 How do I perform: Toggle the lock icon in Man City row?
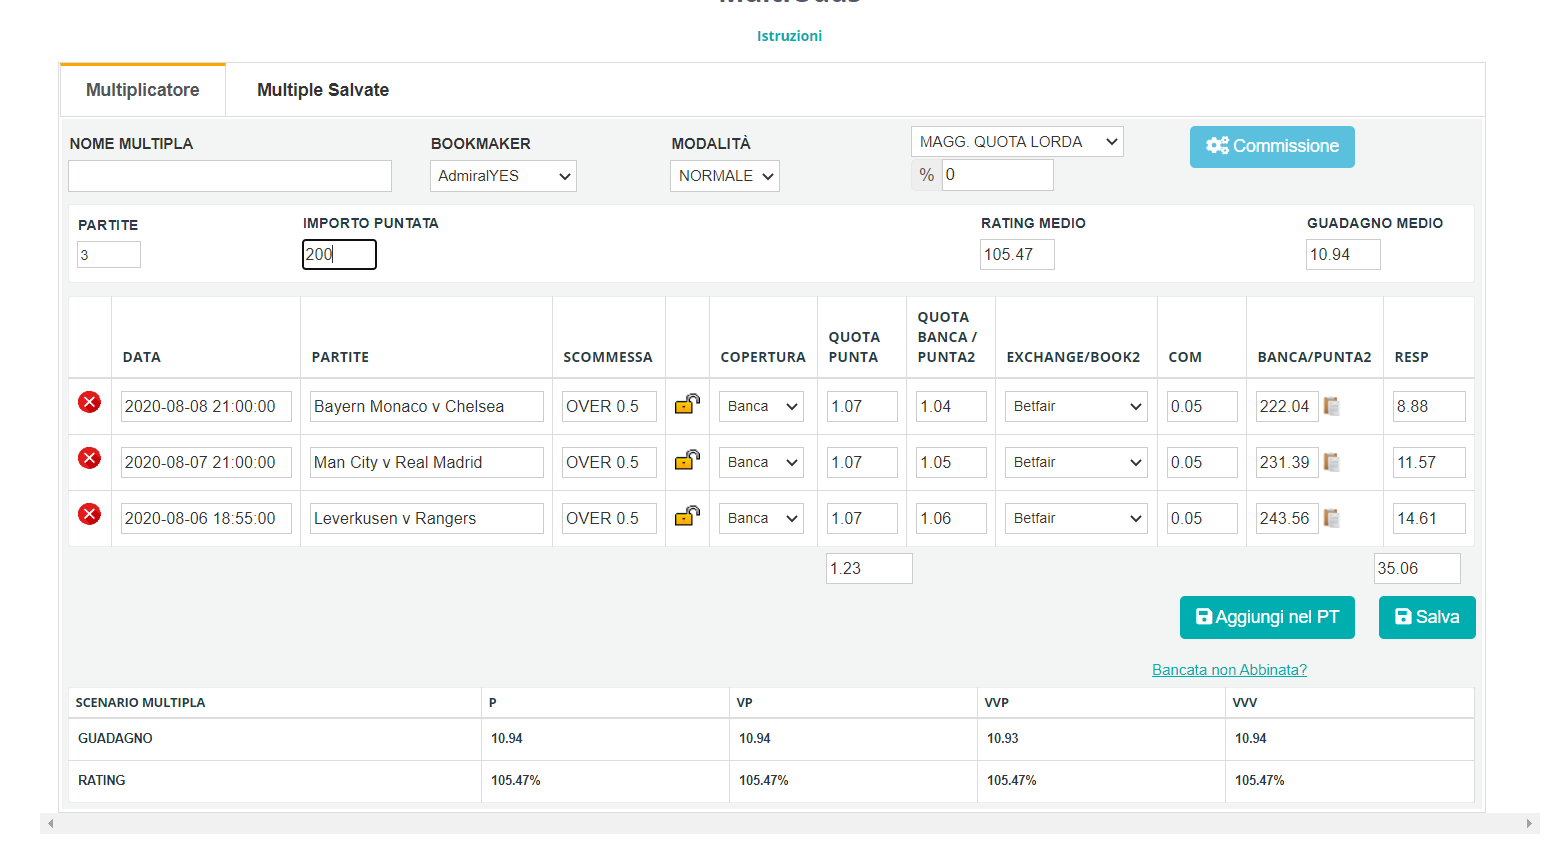click(687, 460)
